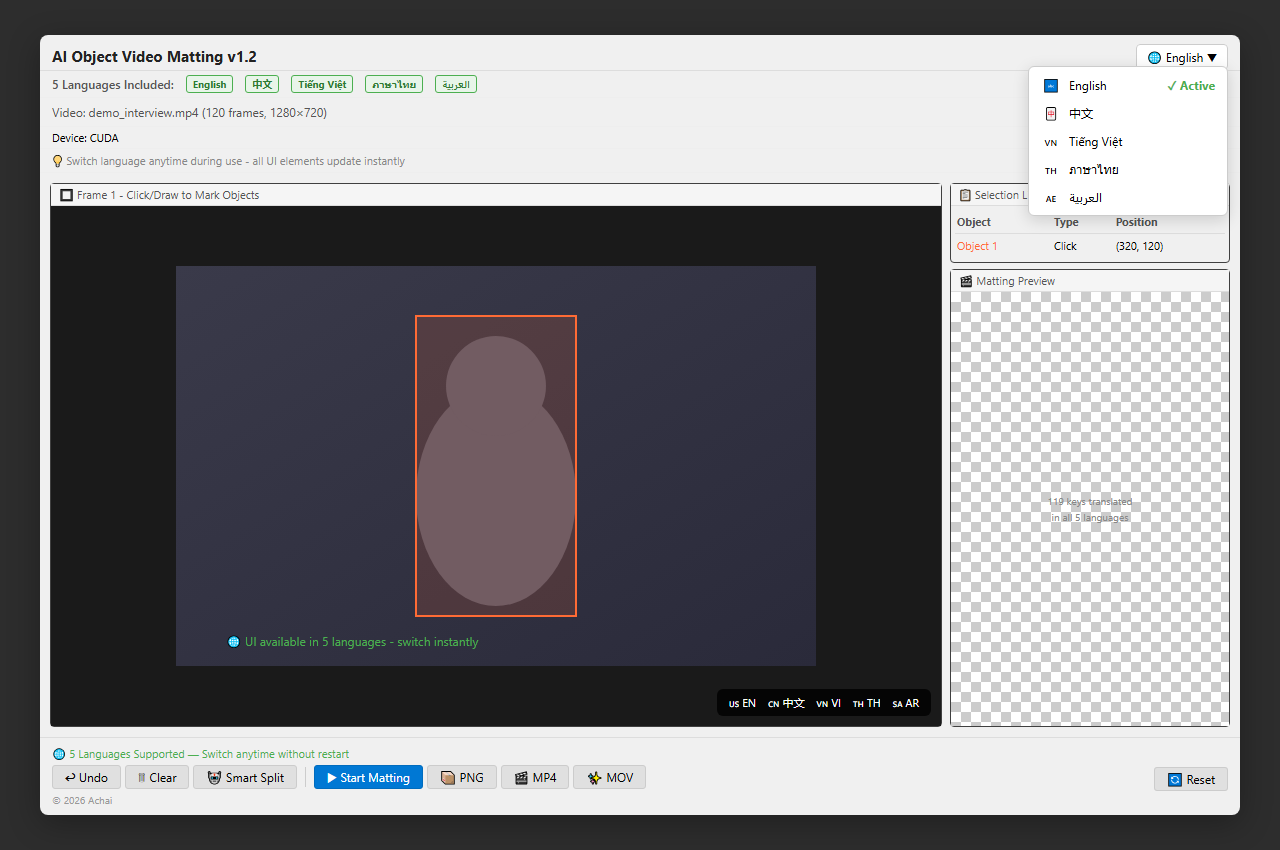Reset the workspace with Reset button
The image size is (1280, 850).
pyautogui.click(x=1191, y=779)
